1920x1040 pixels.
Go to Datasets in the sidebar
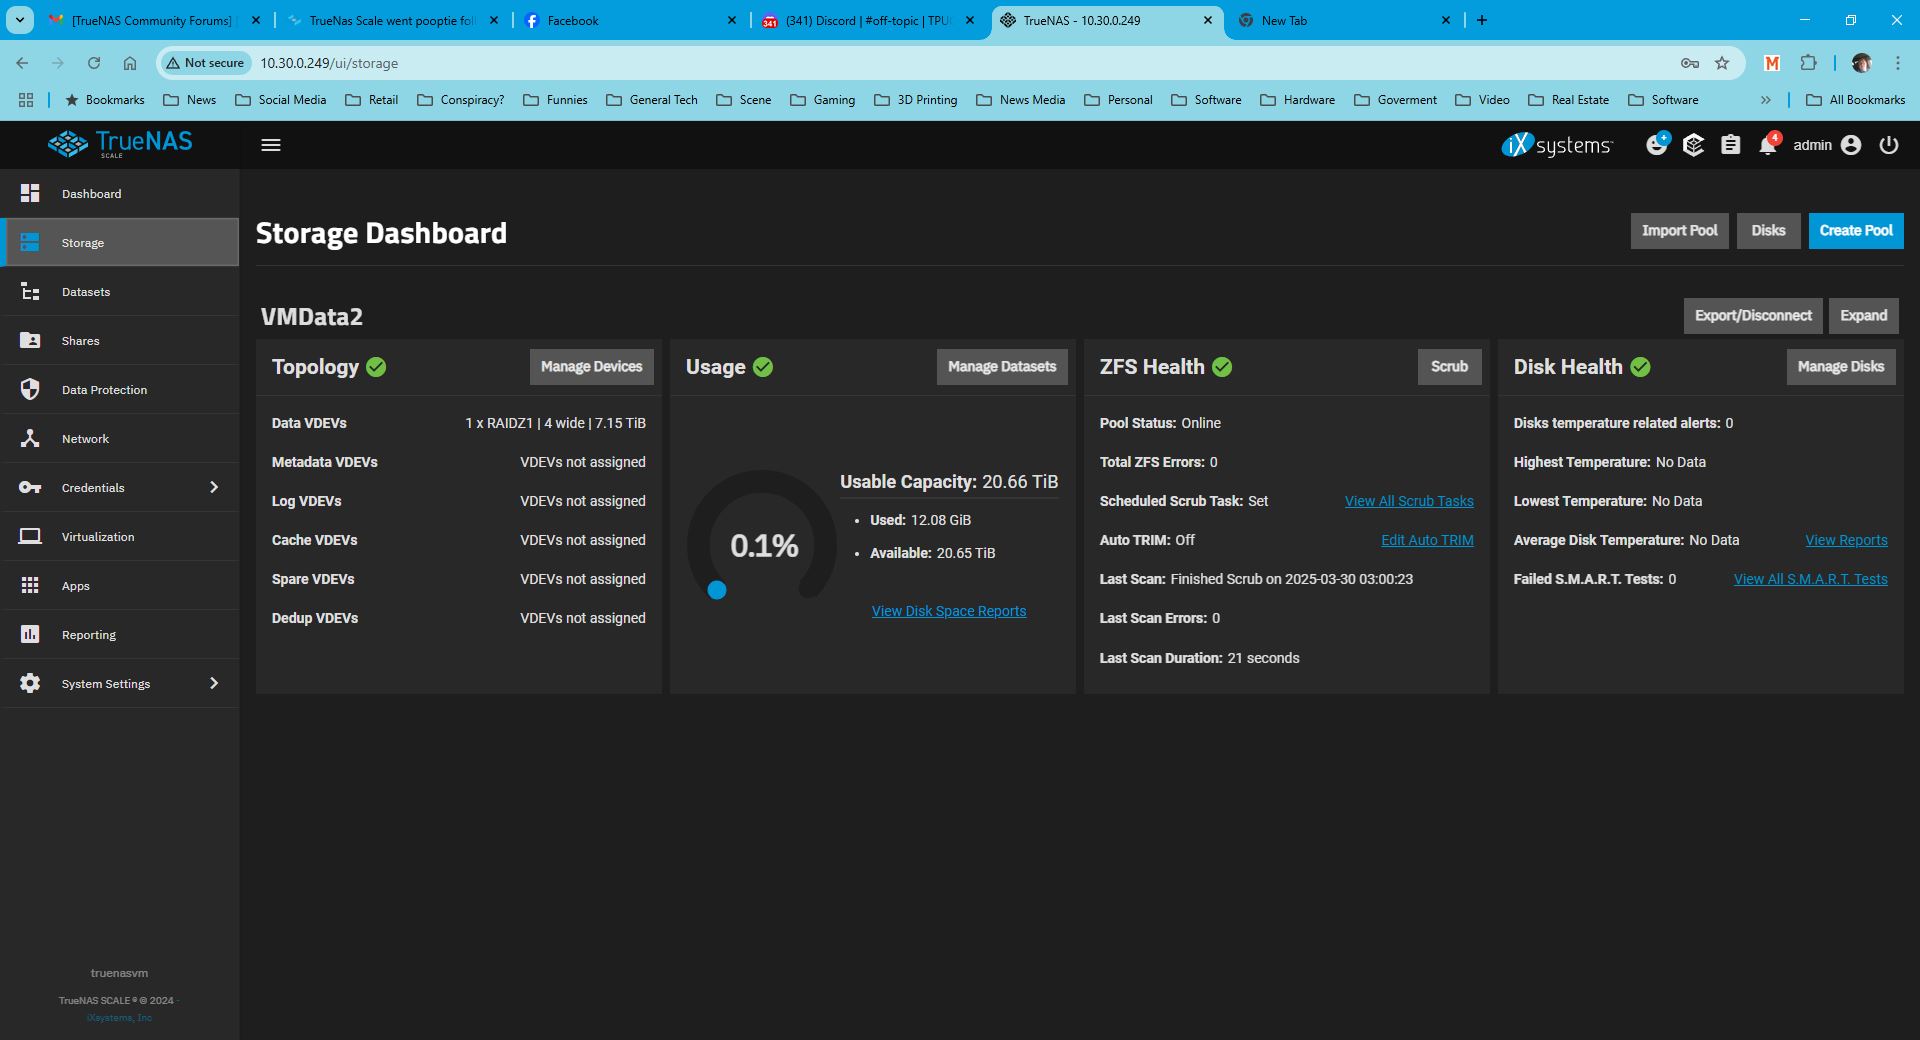(x=86, y=292)
